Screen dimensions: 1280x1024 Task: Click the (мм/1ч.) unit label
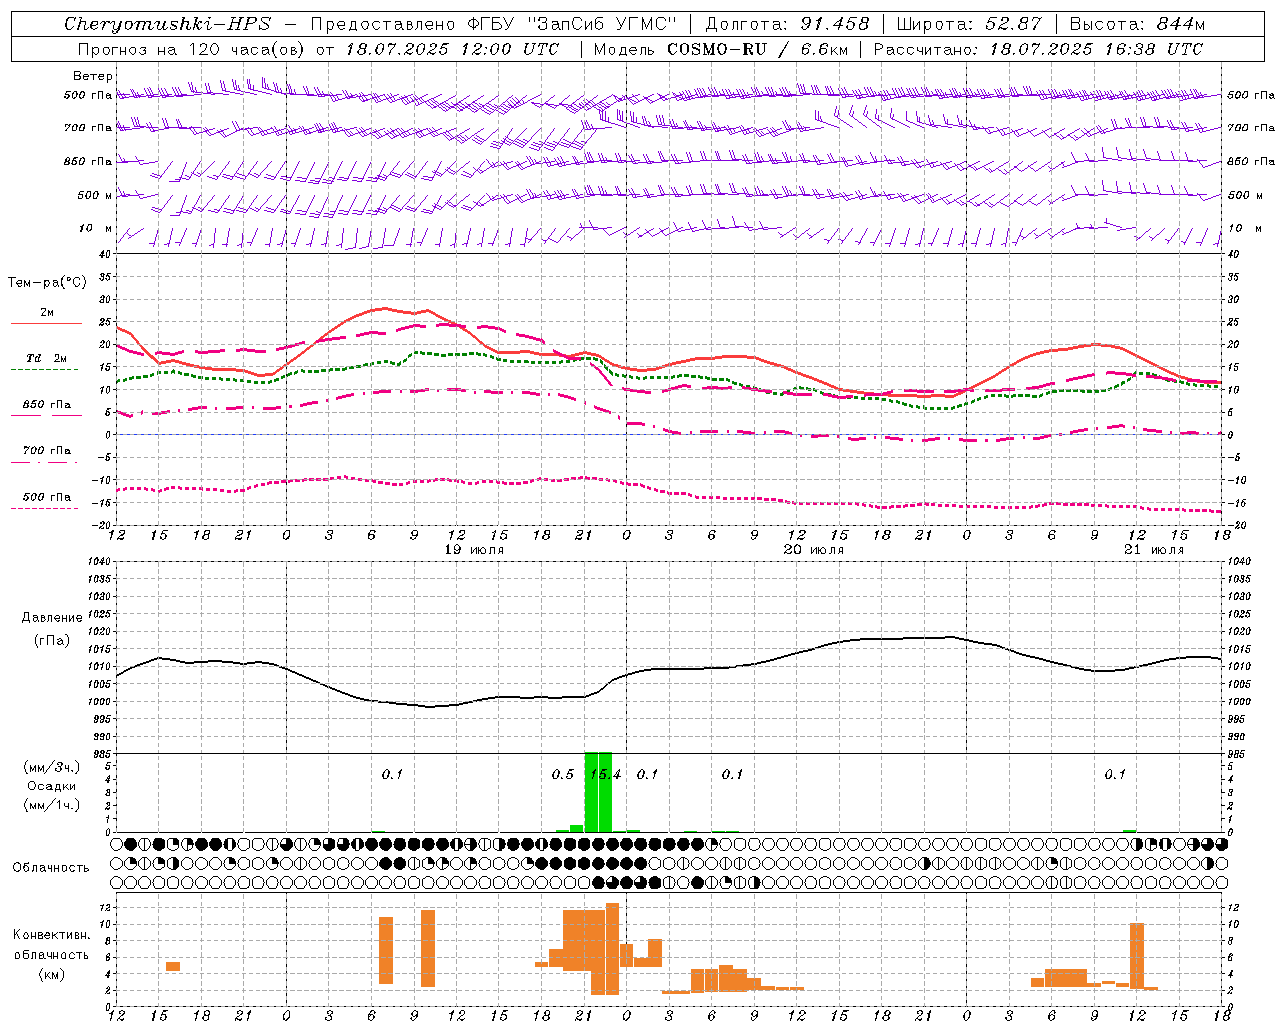click(x=51, y=806)
